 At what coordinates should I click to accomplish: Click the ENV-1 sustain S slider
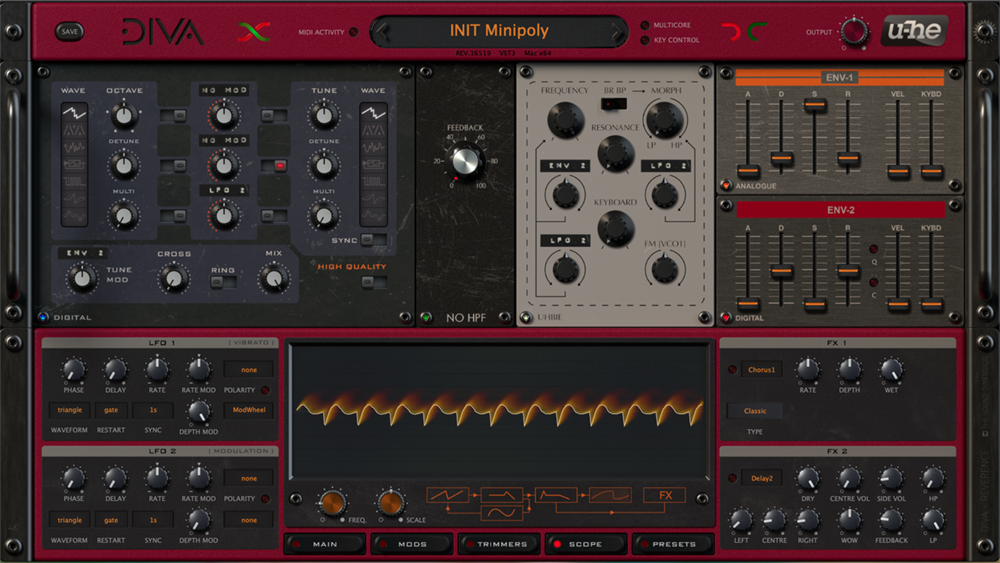(814, 105)
